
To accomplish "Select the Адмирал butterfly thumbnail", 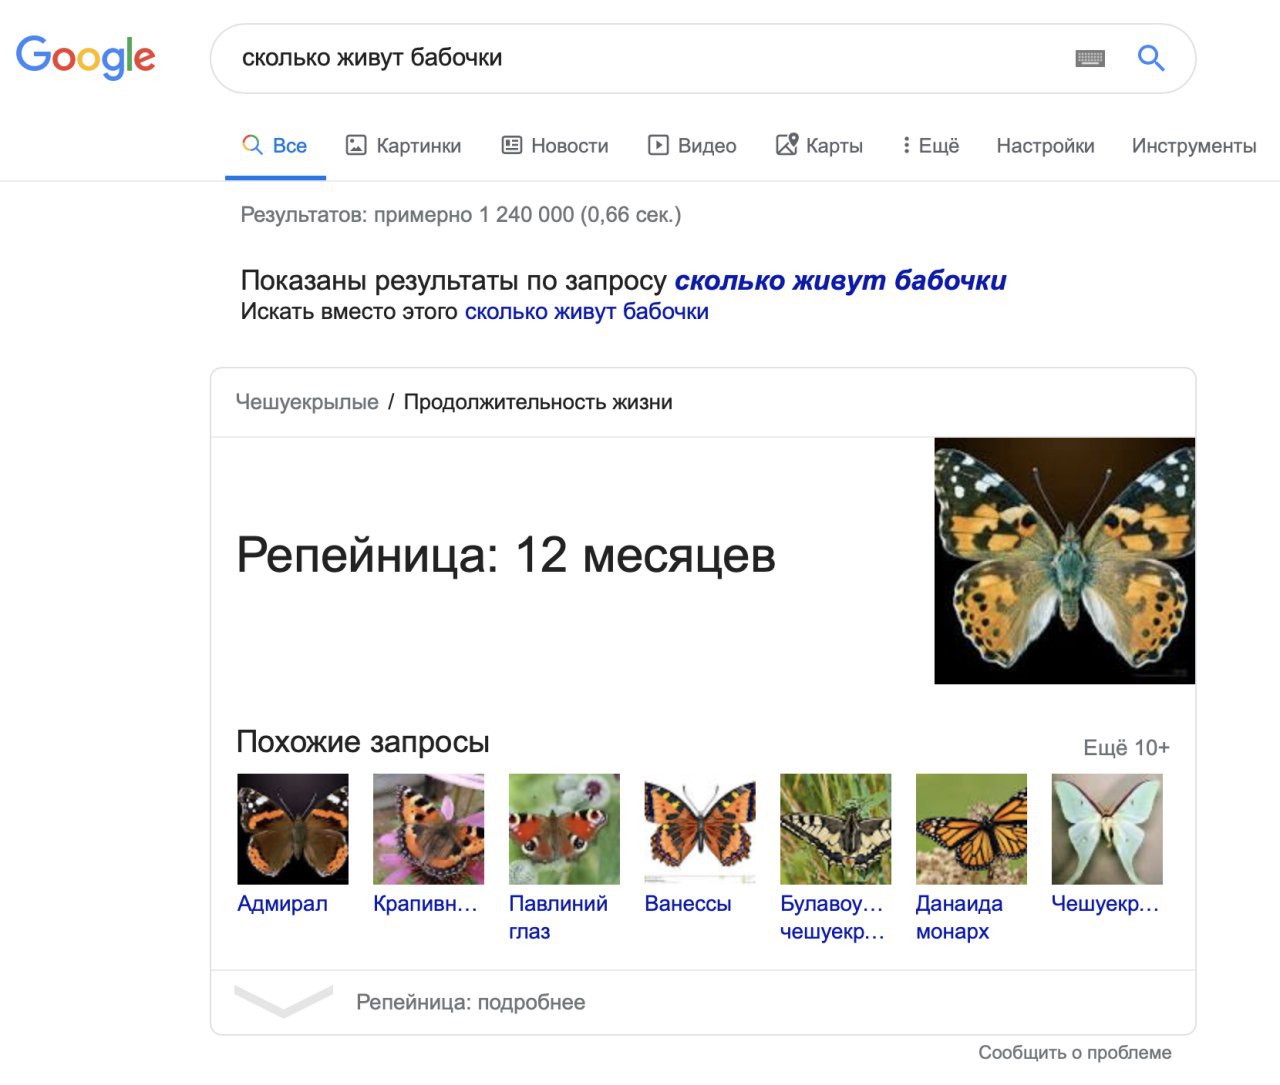I will click(293, 829).
